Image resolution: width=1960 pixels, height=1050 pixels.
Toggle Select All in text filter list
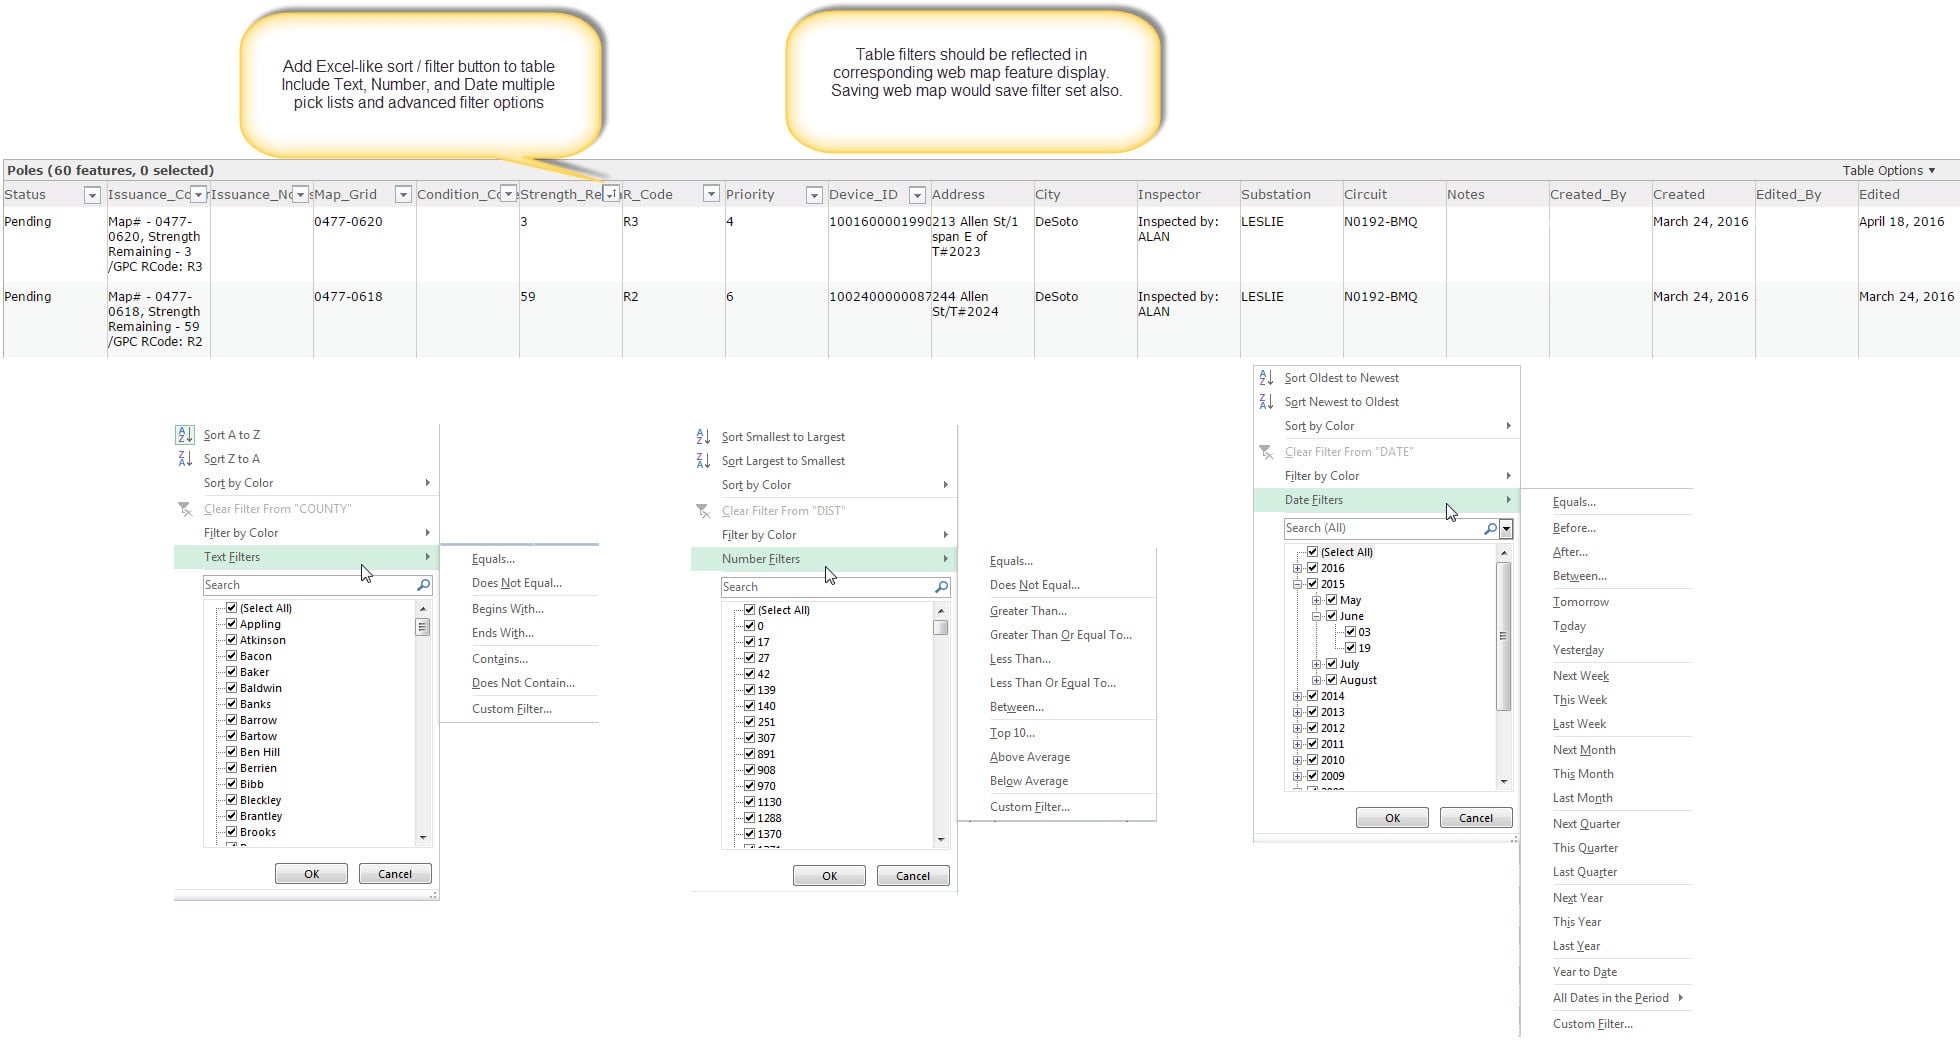231,608
